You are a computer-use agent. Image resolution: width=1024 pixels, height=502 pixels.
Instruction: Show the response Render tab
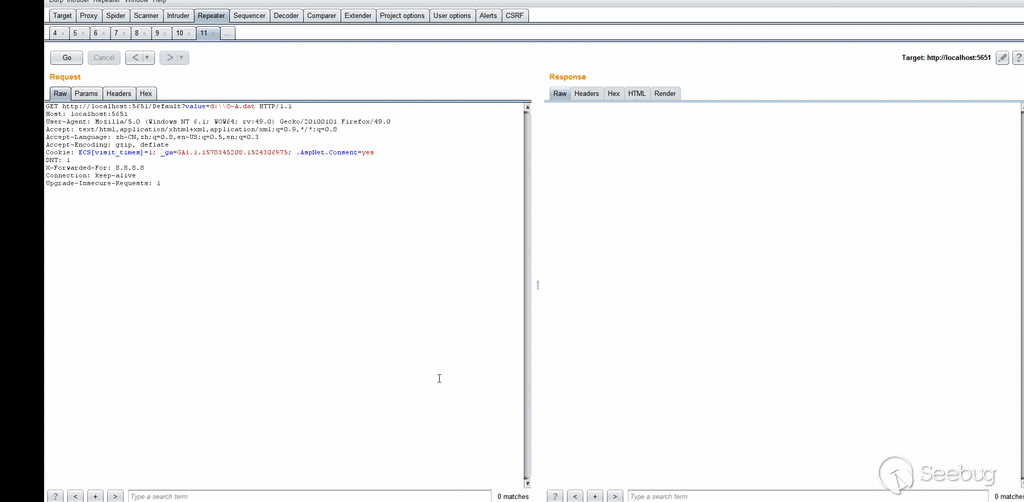pos(665,93)
